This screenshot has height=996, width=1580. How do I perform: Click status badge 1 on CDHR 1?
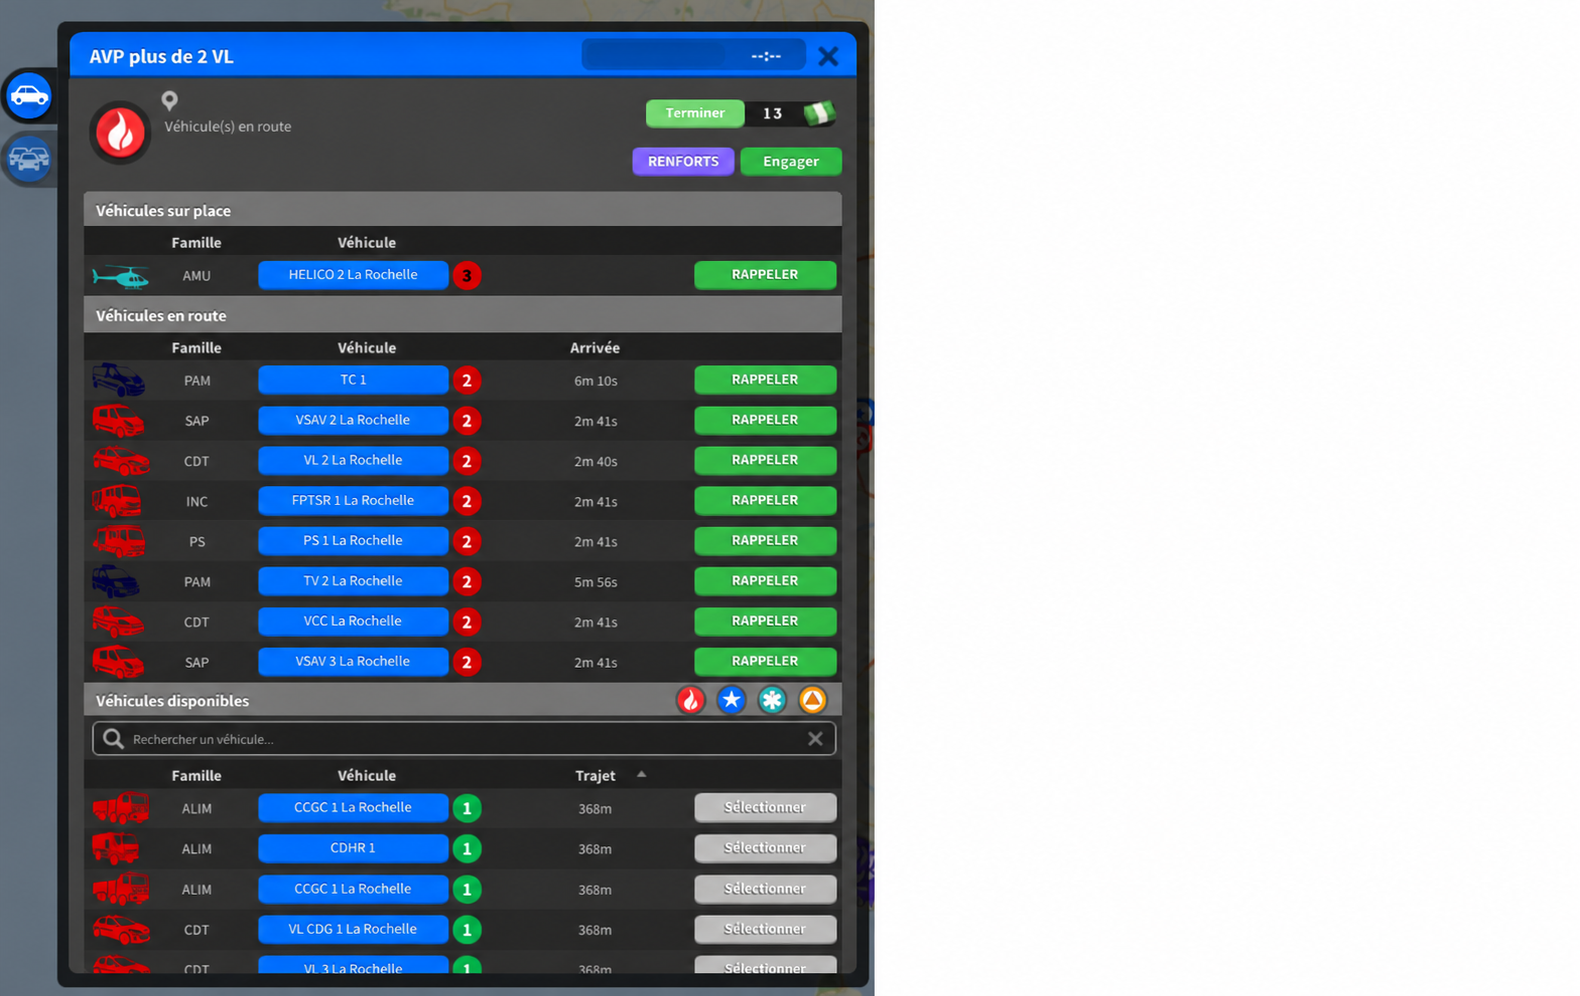pyautogui.click(x=467, y=849)
